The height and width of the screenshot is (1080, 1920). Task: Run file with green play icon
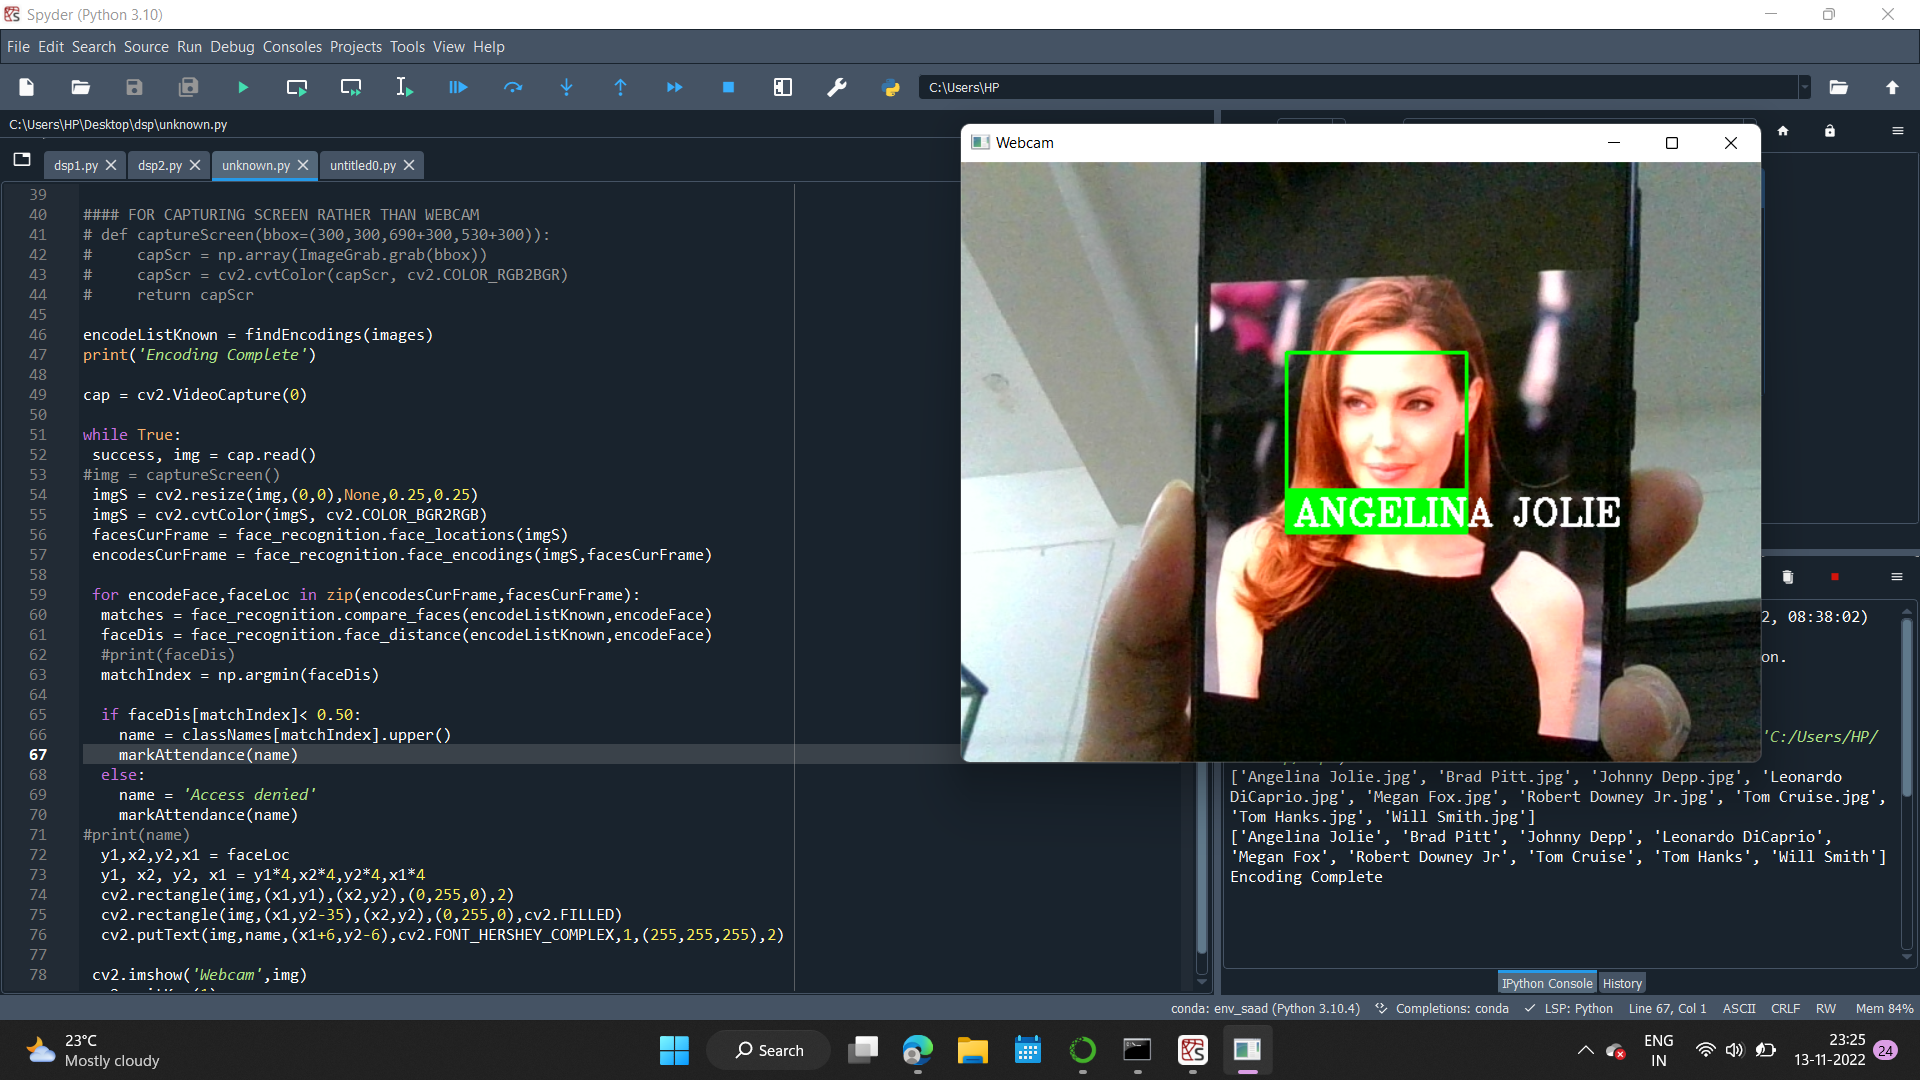tap(242, 88)
